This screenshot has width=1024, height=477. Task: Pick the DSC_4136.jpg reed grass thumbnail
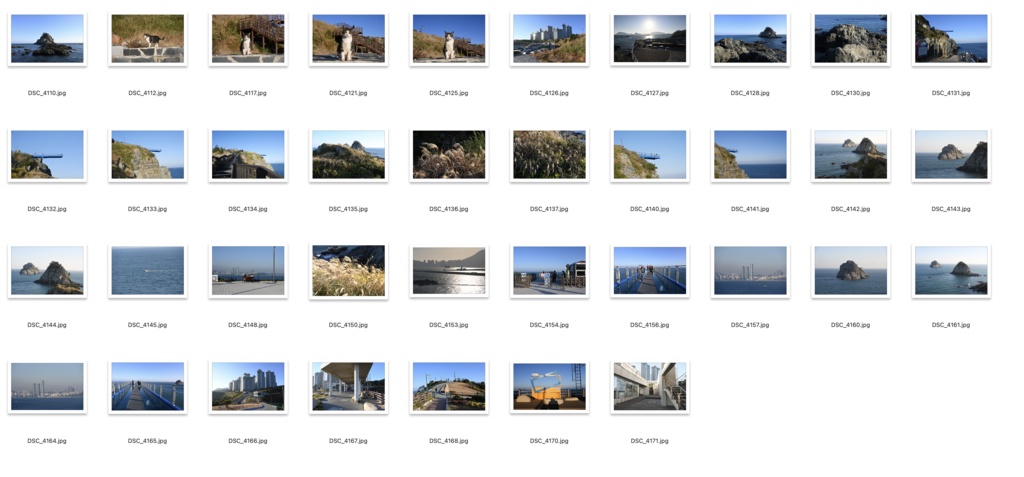(x=449, y=155)
